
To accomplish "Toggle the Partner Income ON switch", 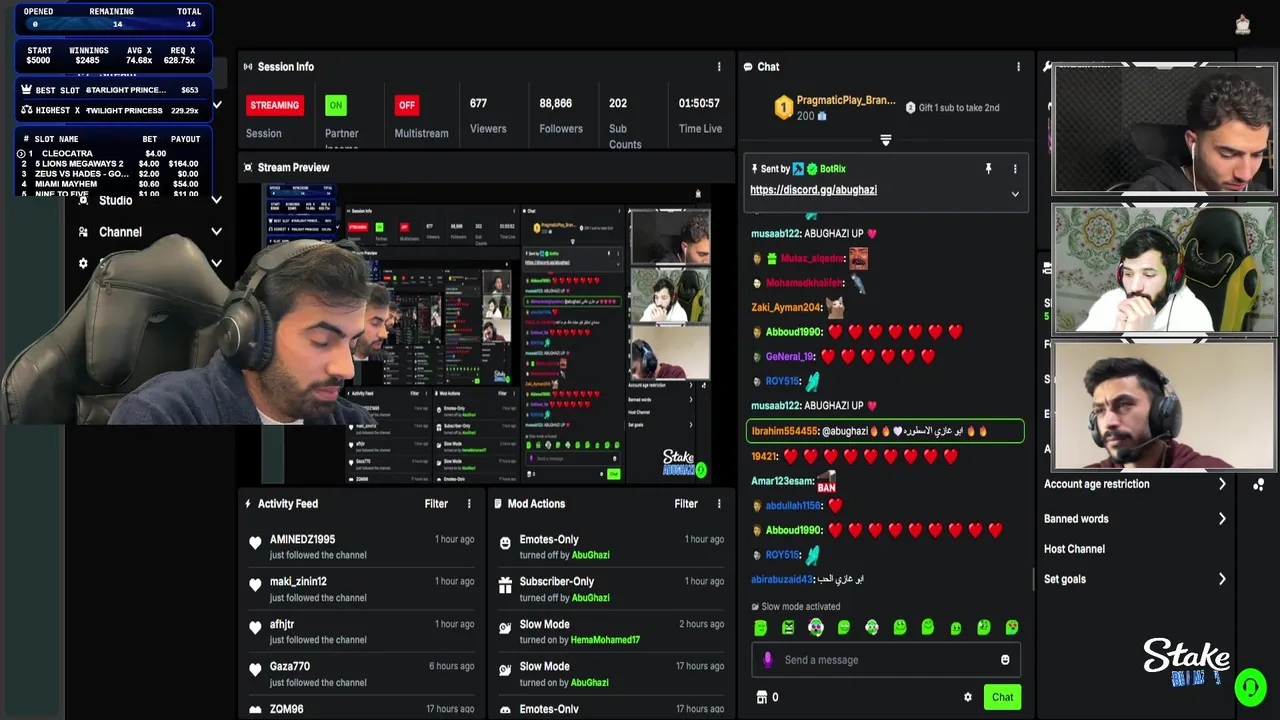I will pos(336,105).
